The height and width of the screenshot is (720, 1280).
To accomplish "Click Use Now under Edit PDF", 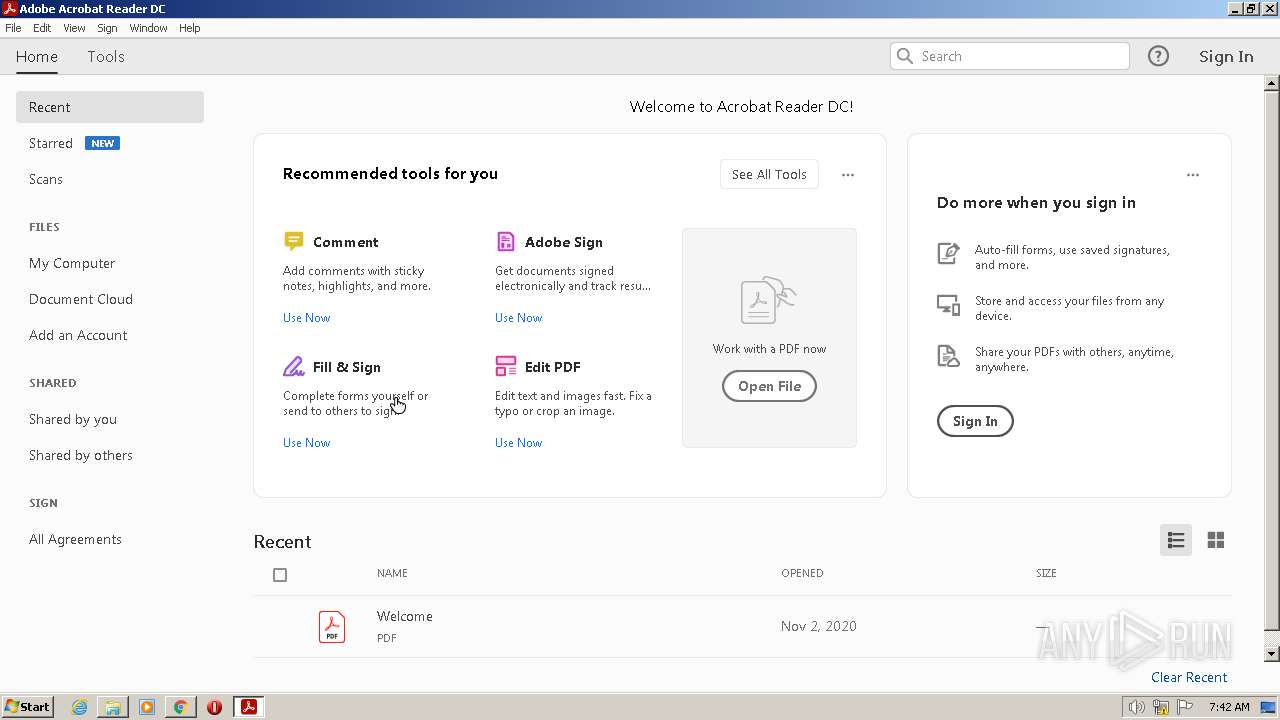I will tap(518, 443).
